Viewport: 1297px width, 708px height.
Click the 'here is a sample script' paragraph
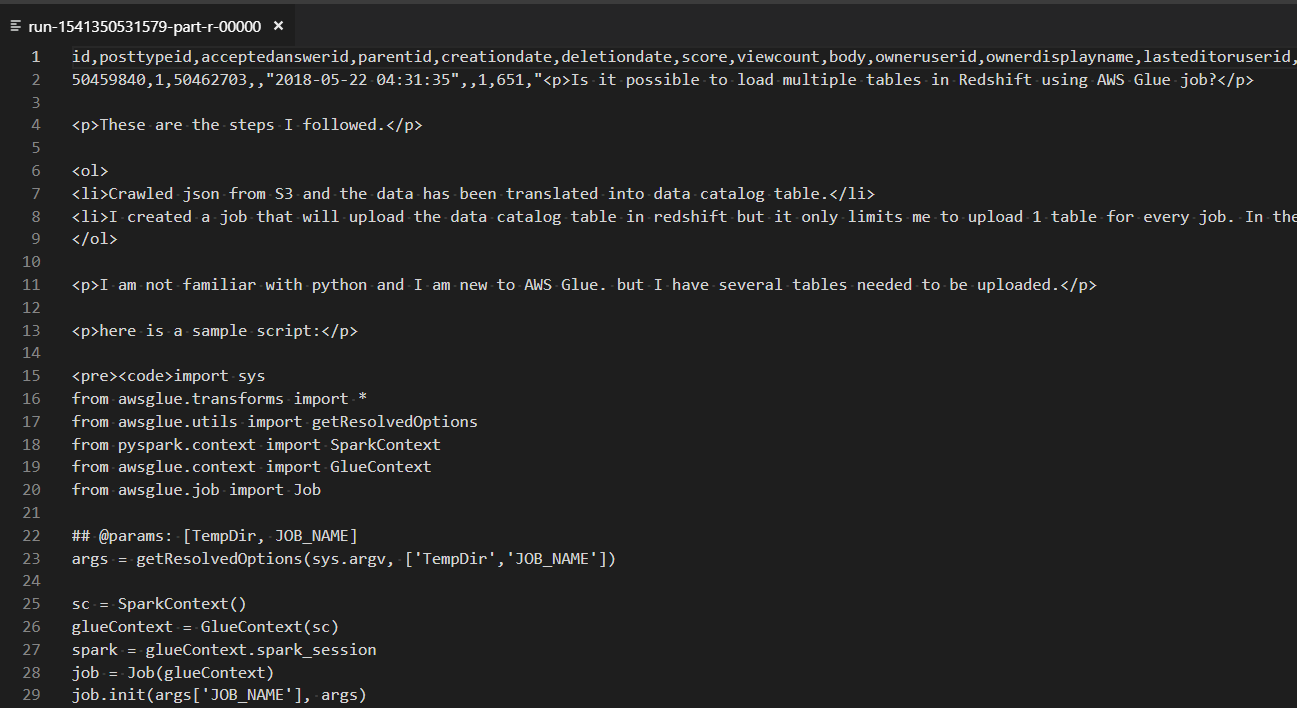(x=214, y=331)
